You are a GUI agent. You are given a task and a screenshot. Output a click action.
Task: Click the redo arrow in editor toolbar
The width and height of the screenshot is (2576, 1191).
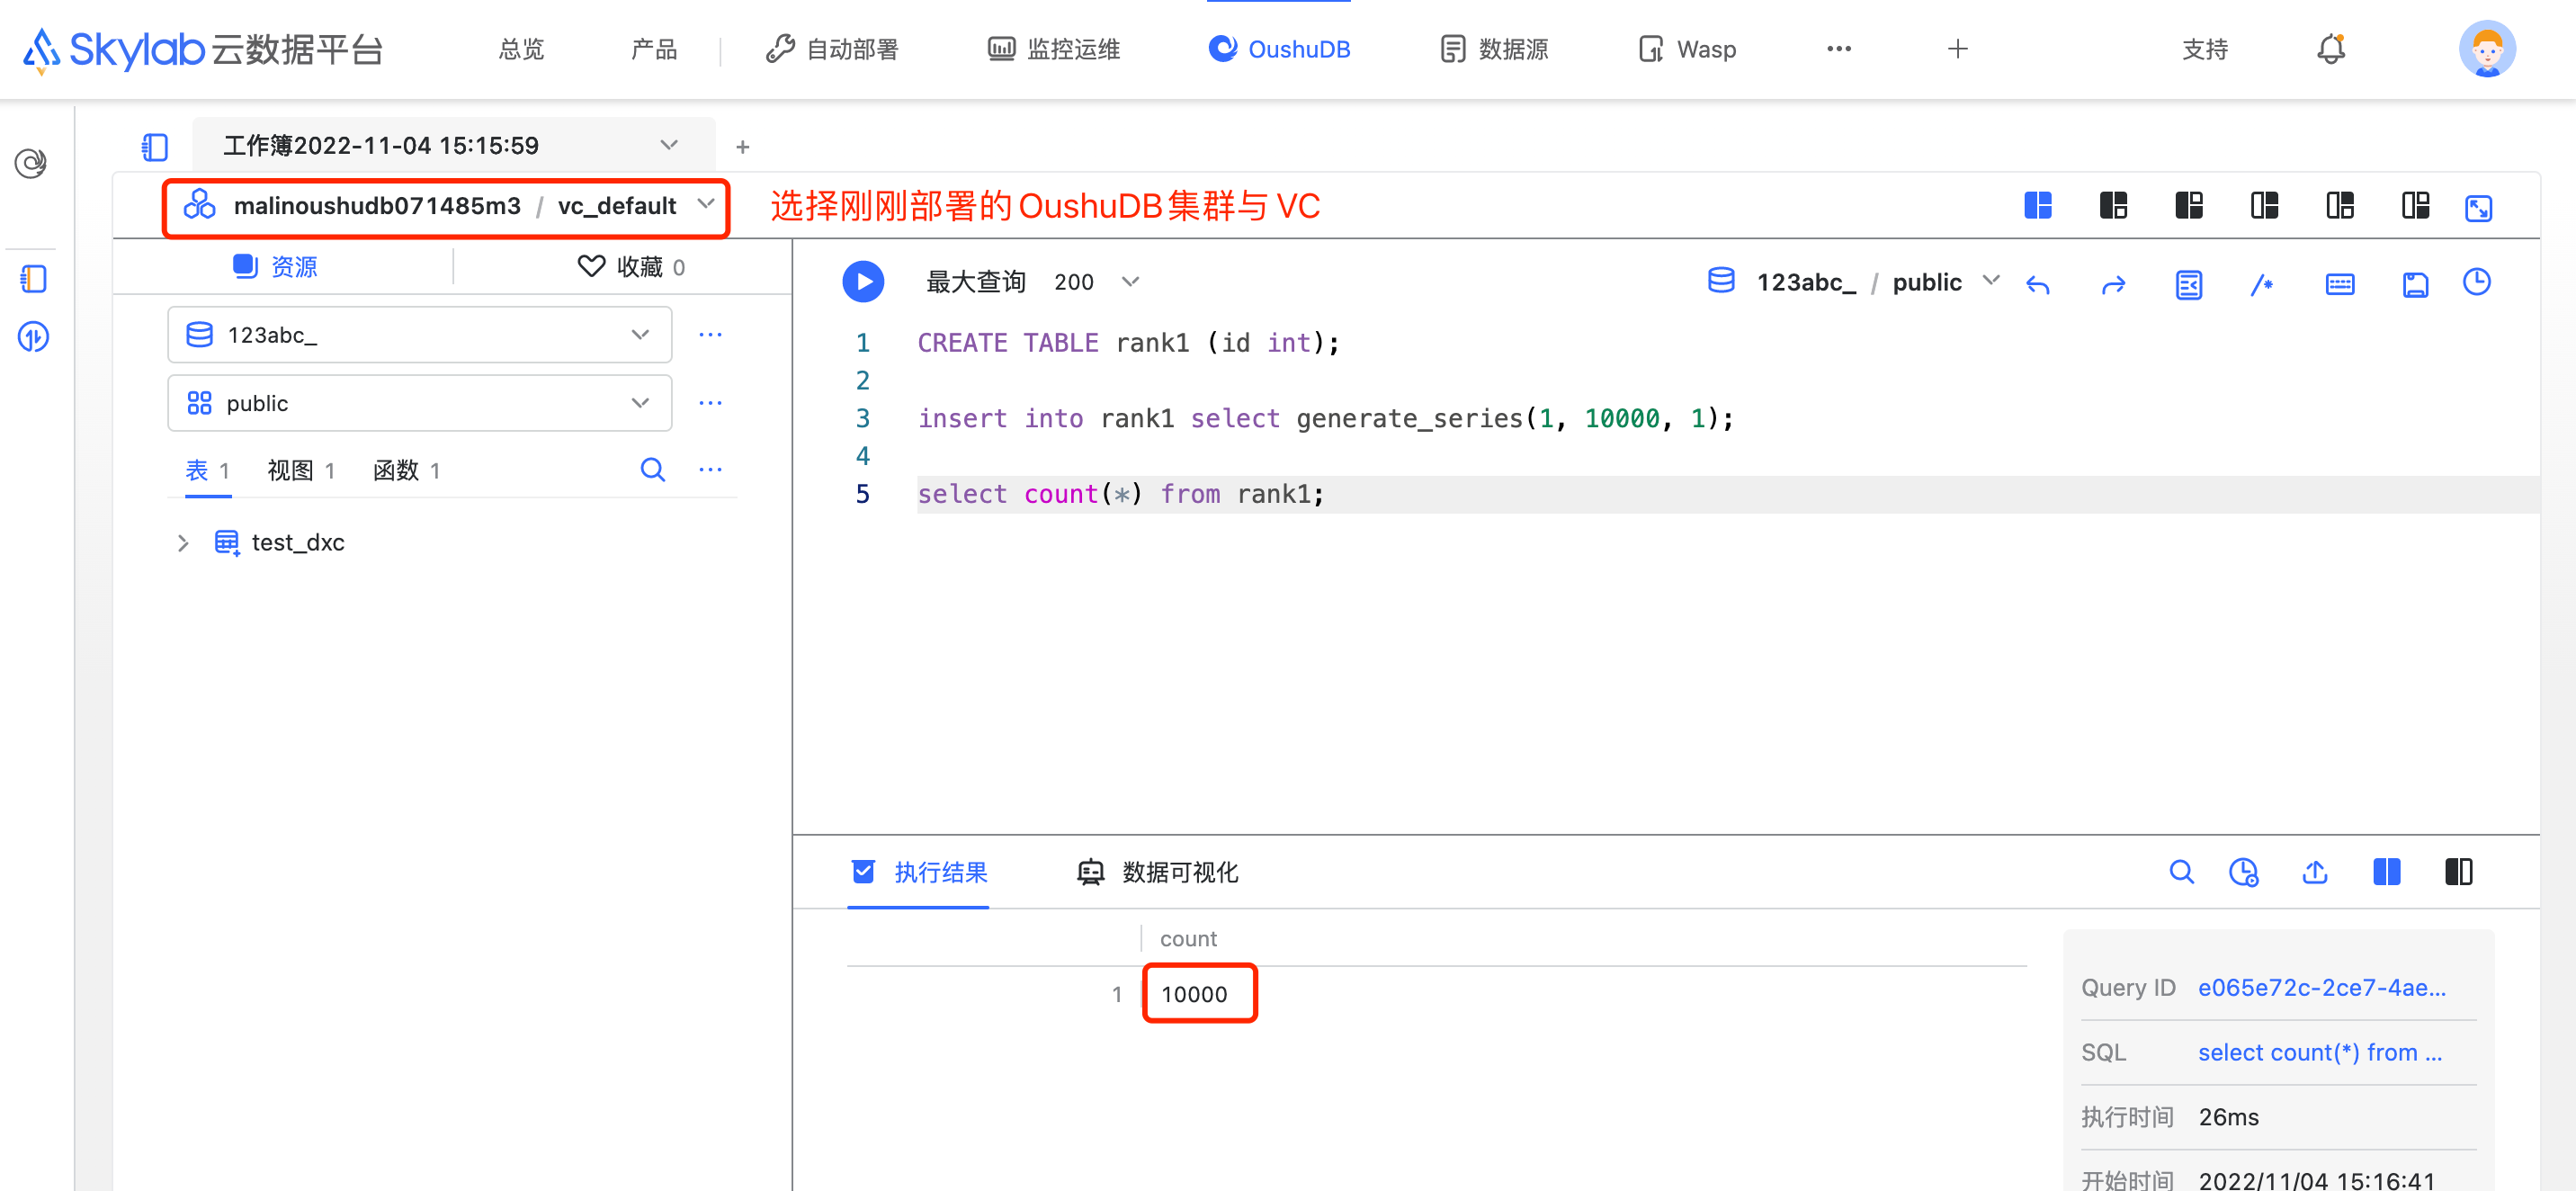click(x=2113, y=285)
